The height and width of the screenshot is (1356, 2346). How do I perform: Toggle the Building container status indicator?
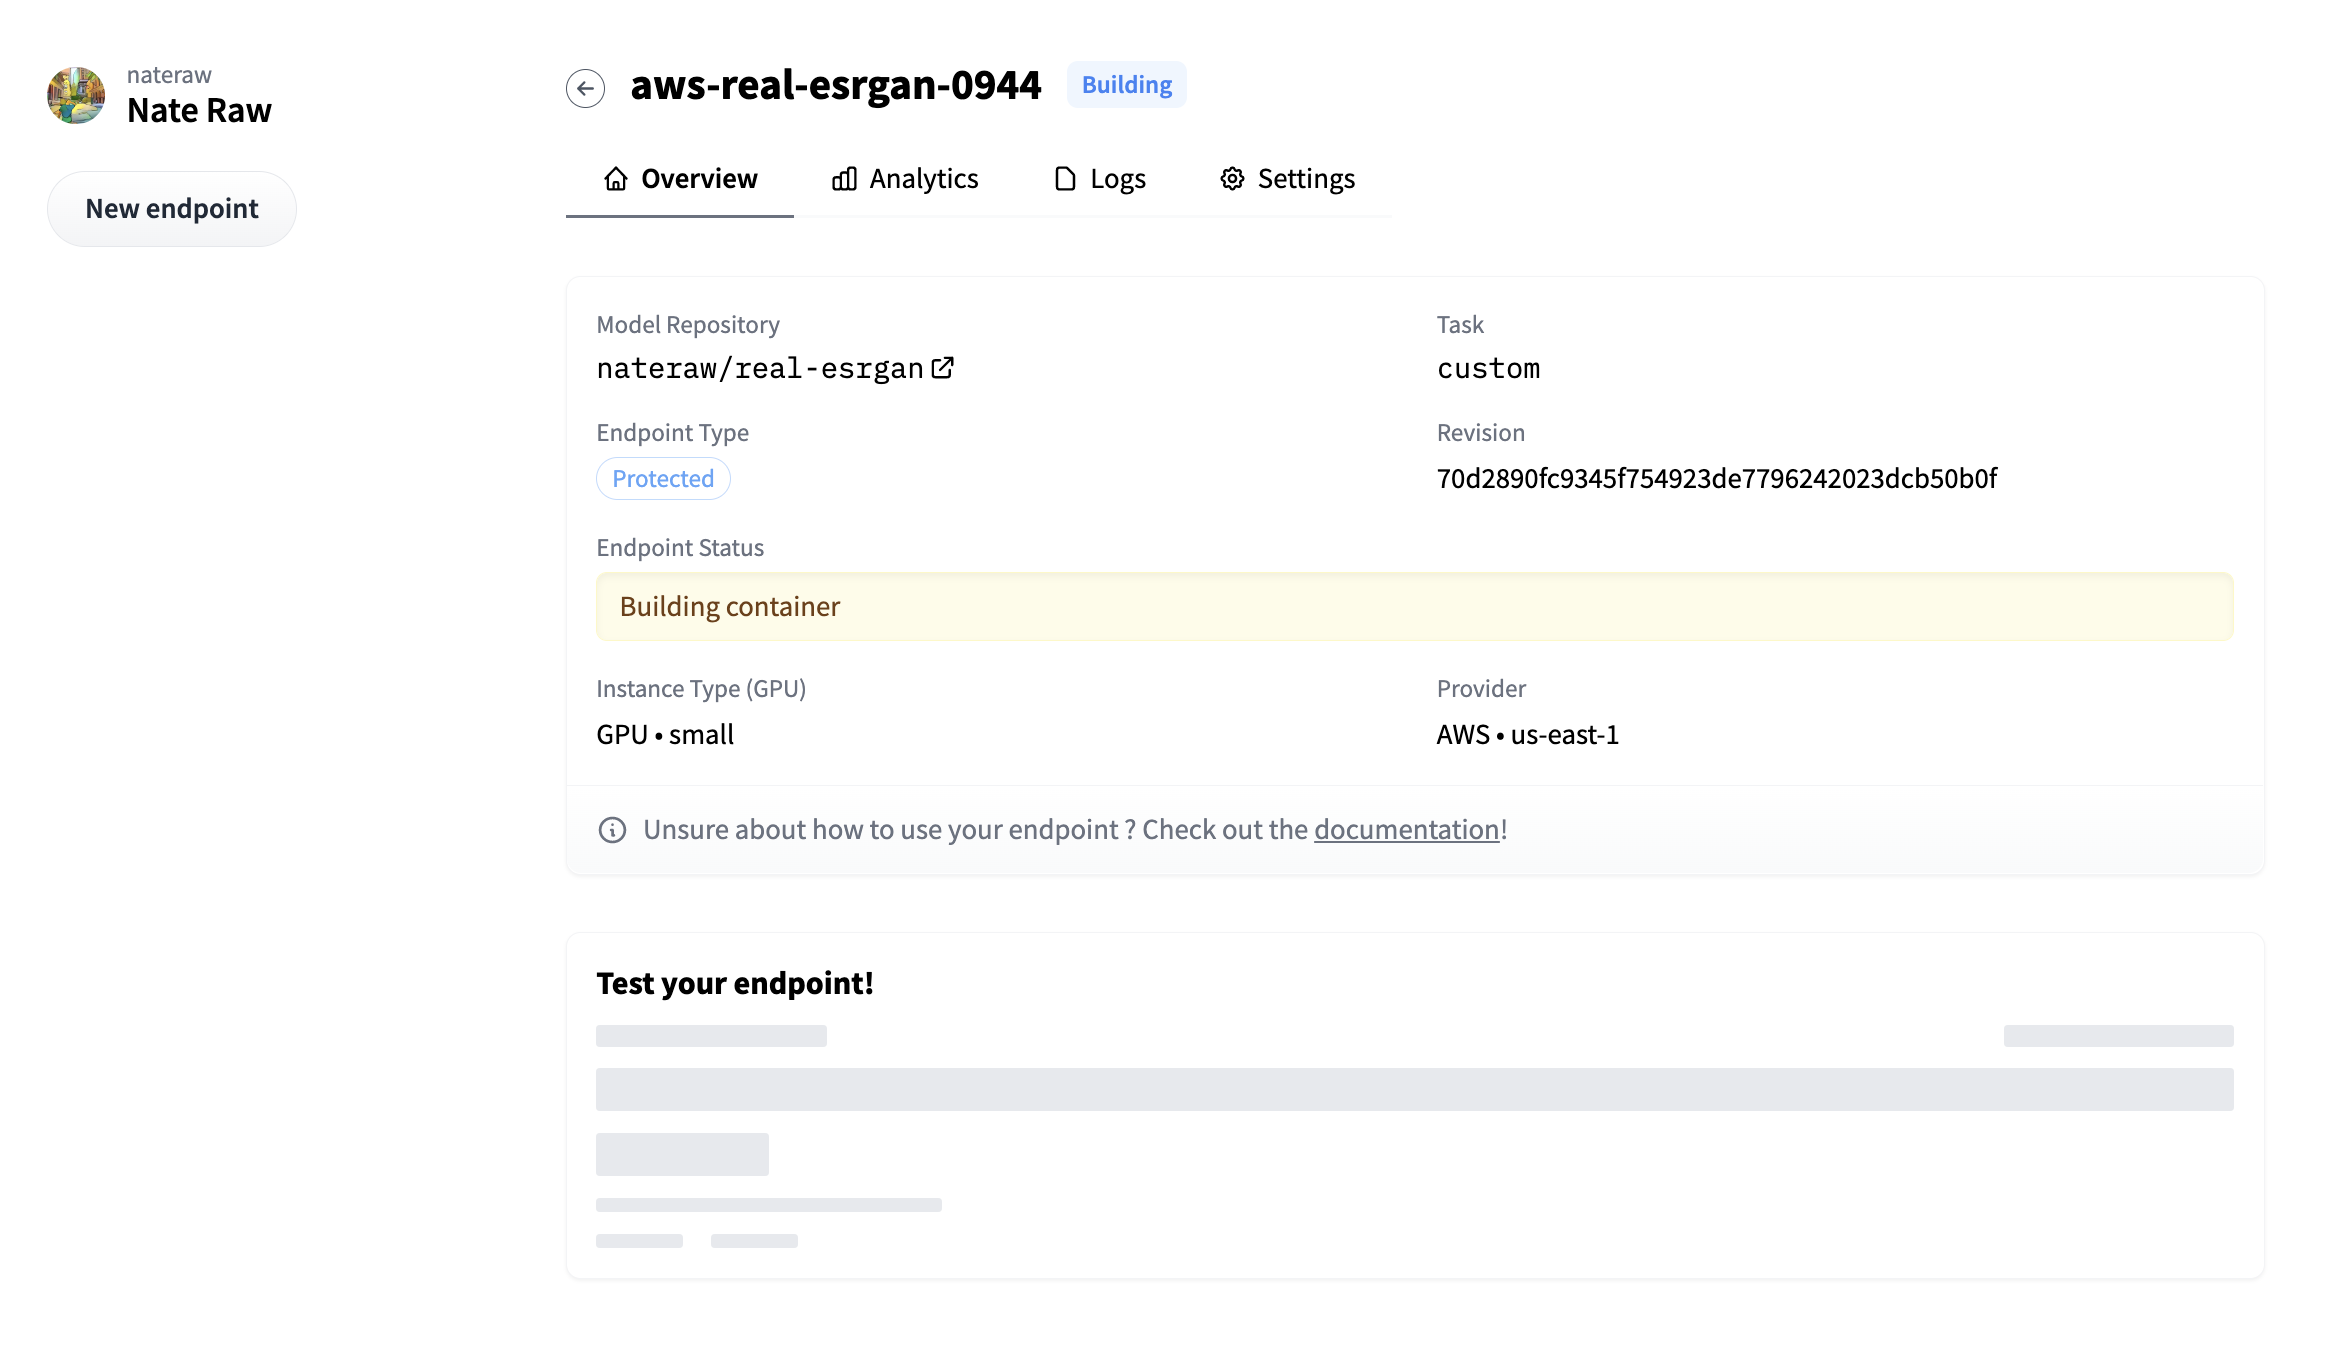[1415, 605]
